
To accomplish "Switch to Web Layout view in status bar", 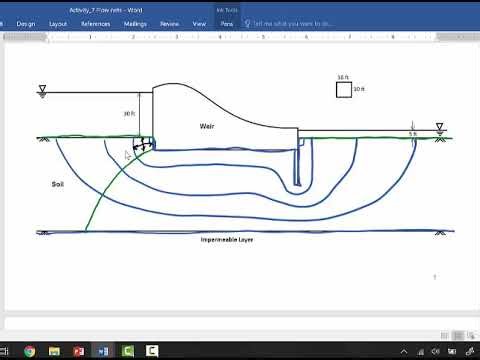I will [x=471, y=335].
